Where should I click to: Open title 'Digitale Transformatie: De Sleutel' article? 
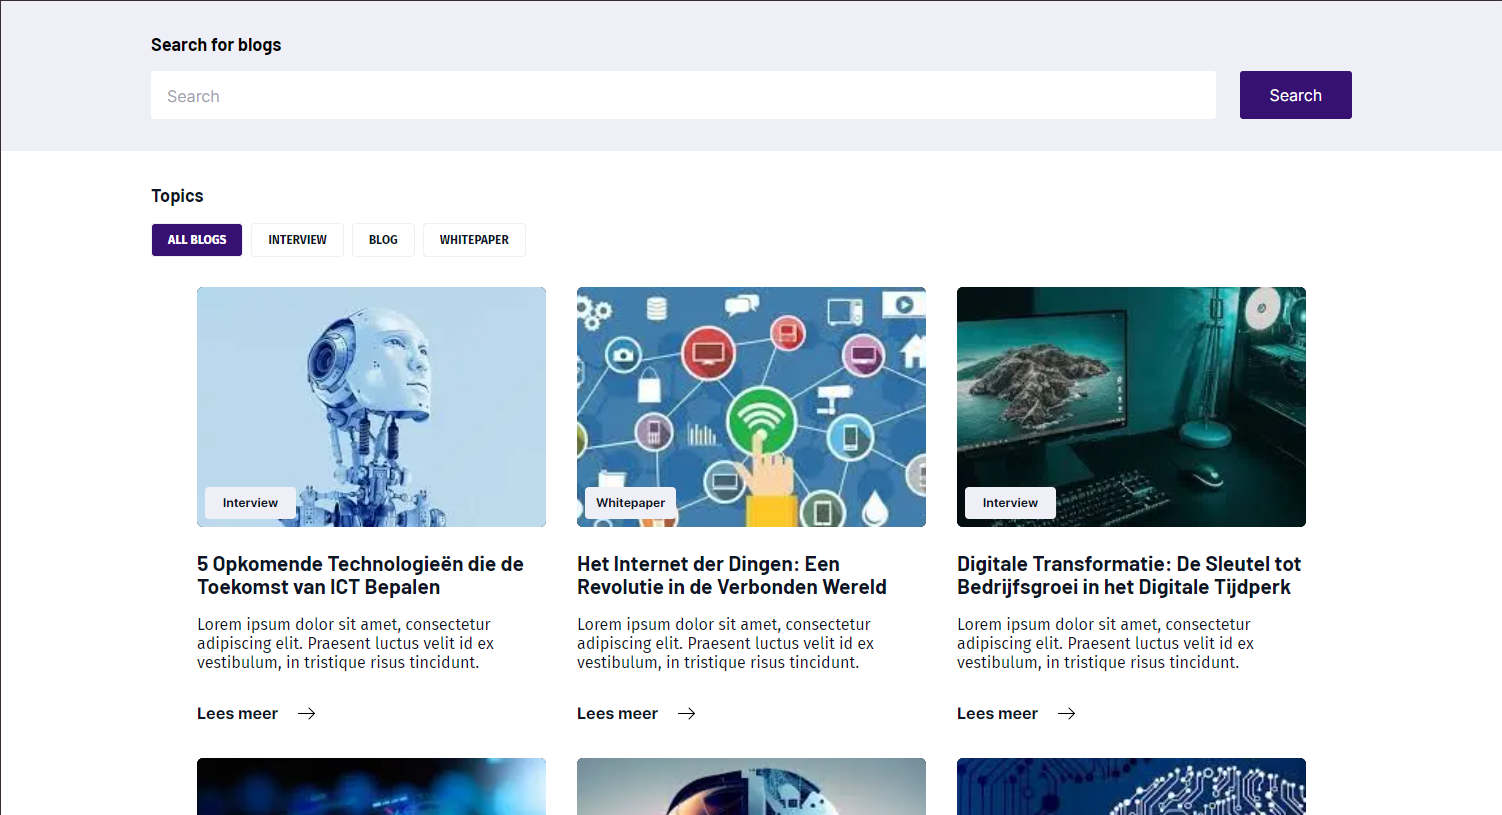(1129, 576)
